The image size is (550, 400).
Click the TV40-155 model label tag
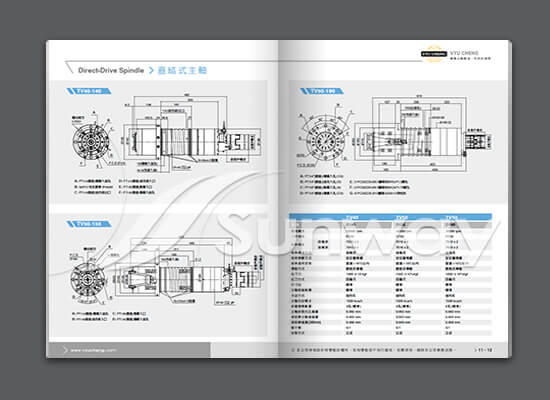coord(89,224)
